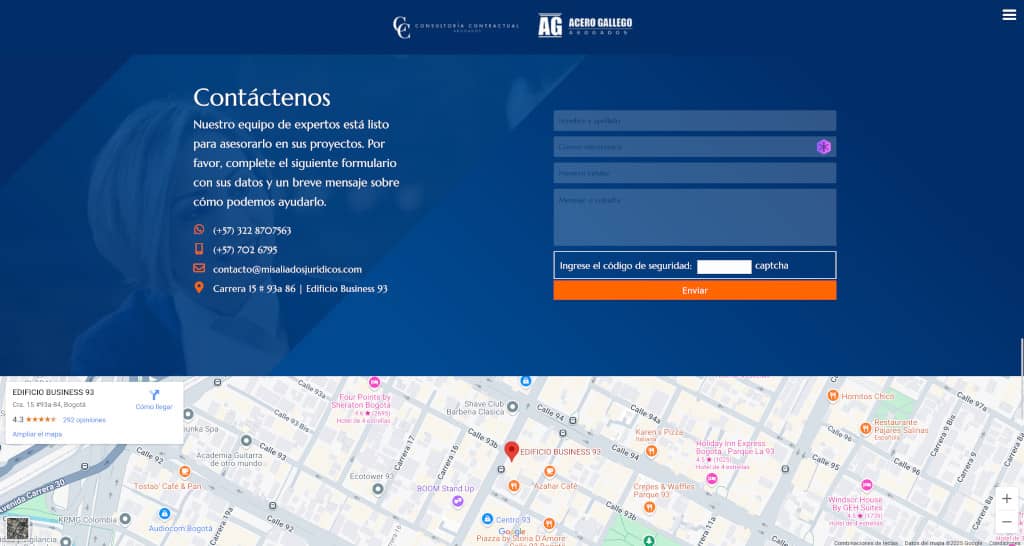Open the hamburger menu

[1008, 14]
